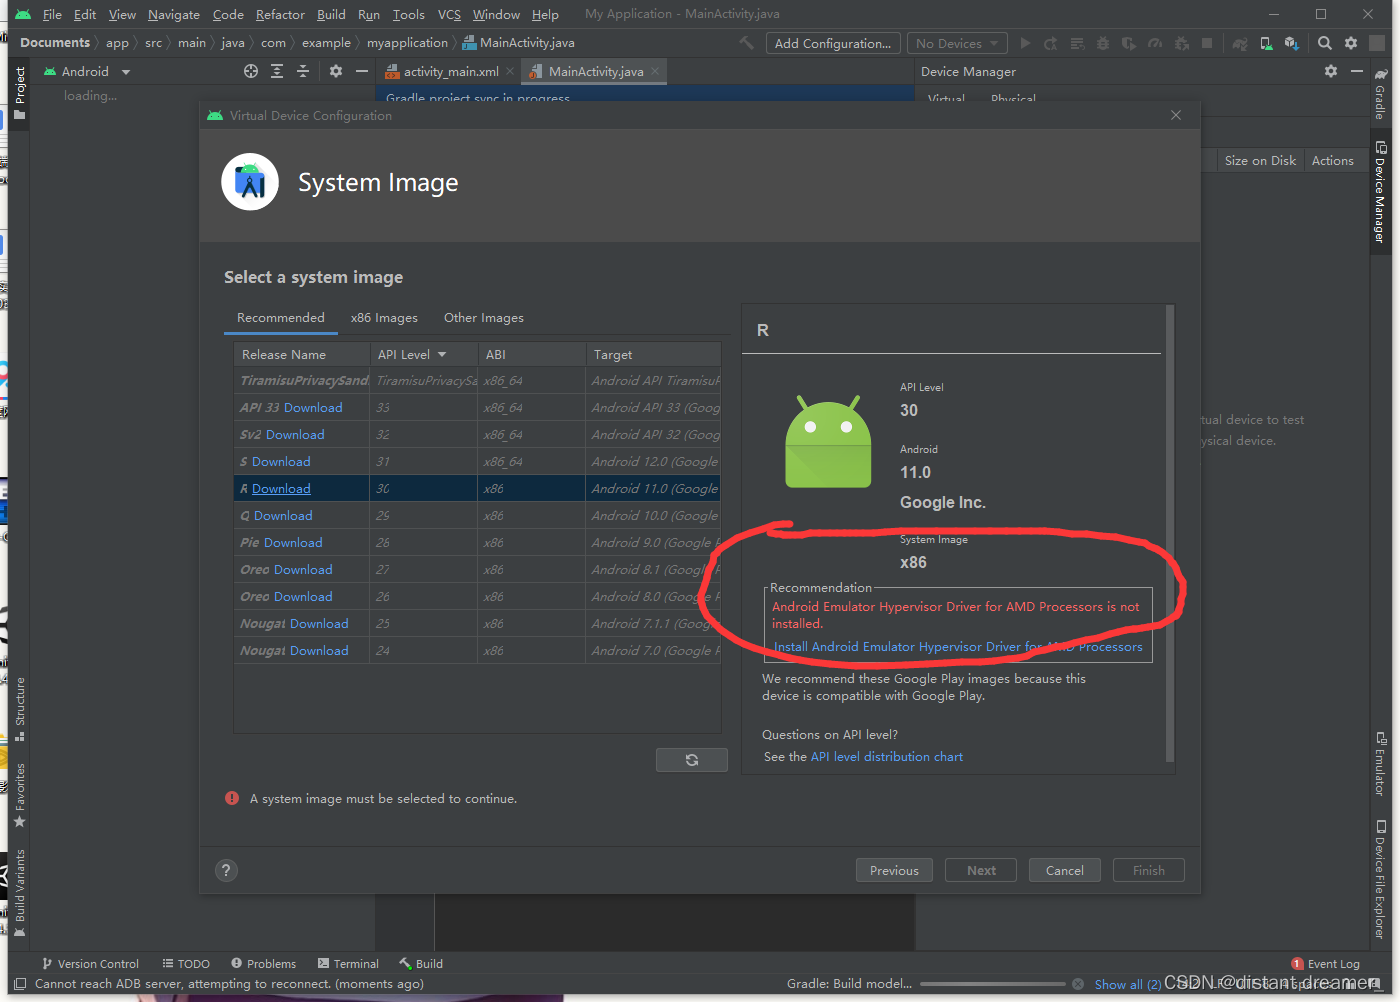
Task: Sort by API Level column arrow
Action: [442, 355]
